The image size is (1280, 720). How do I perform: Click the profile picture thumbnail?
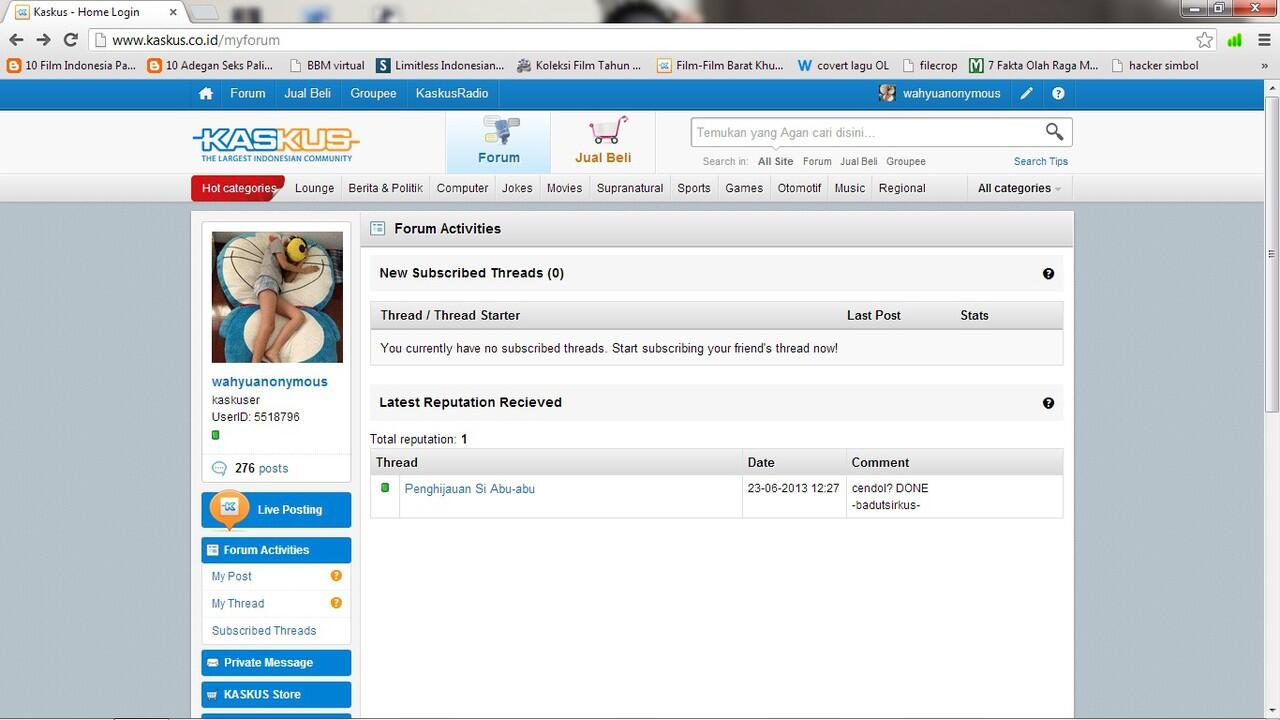pos(277,297)
